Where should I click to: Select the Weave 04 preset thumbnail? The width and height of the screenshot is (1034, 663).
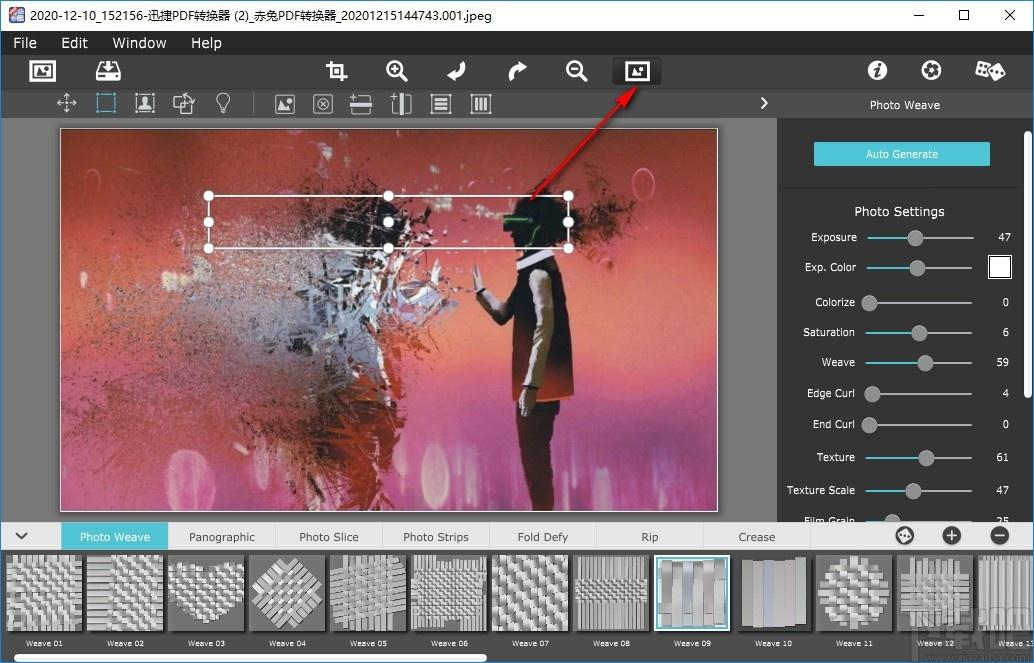[288, 594]
